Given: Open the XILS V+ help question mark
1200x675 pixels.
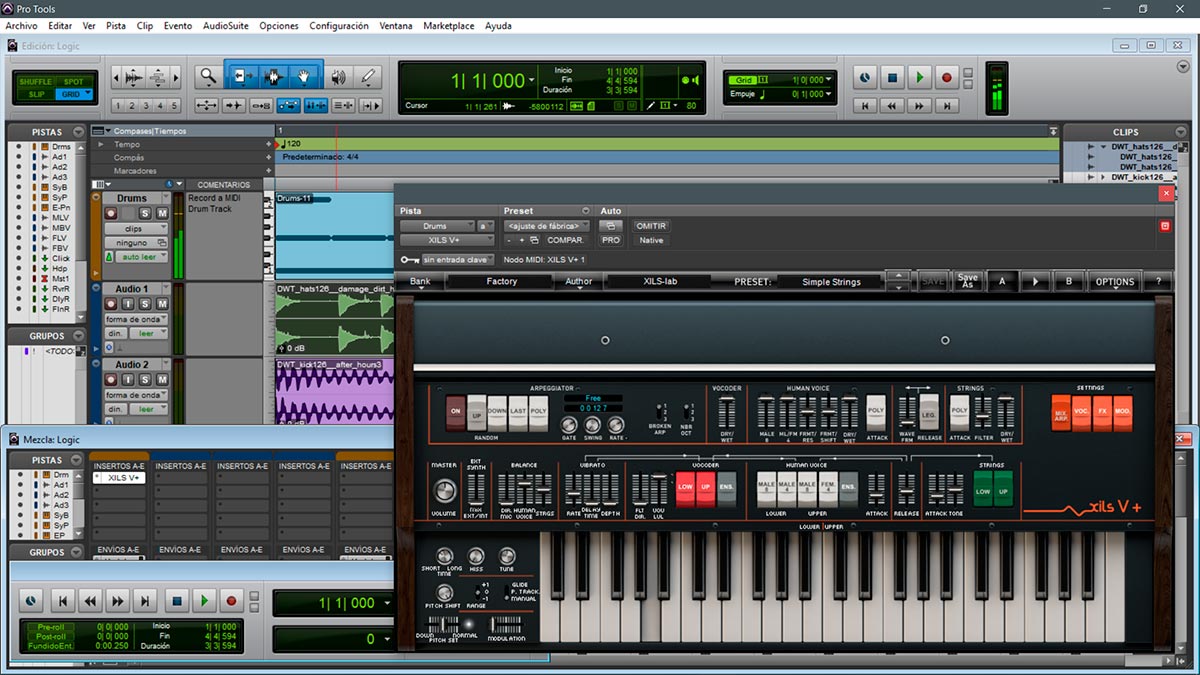Looking at the screenshot, I should coord(1158,282).
